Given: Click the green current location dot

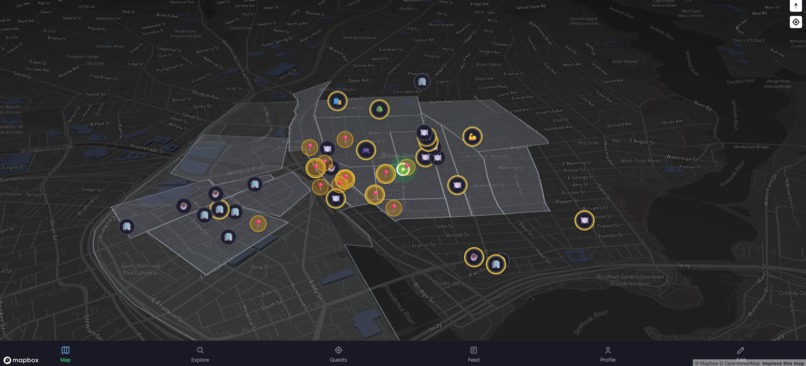Looking at the screenshot, I should click(x=402, y=170).
